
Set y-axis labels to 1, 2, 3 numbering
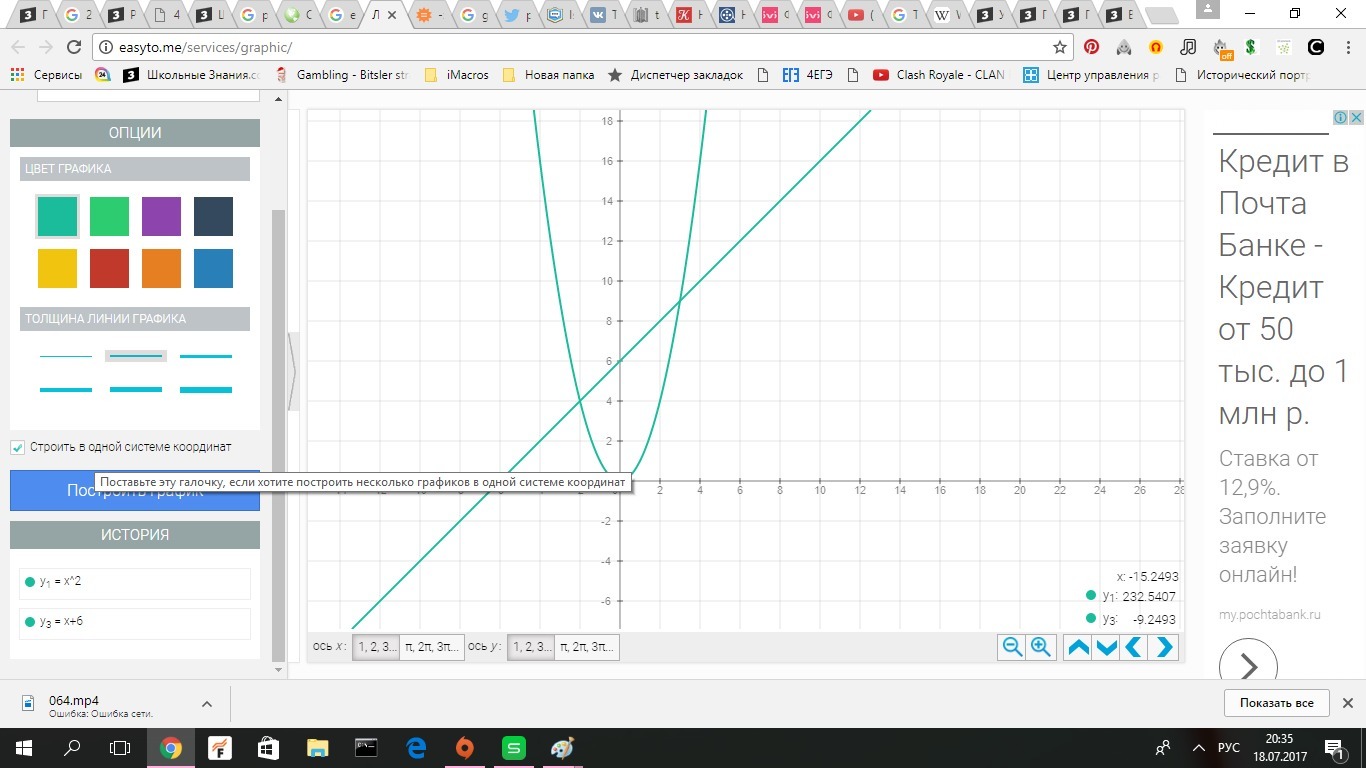pyautogui.click(x=531, y=647)
